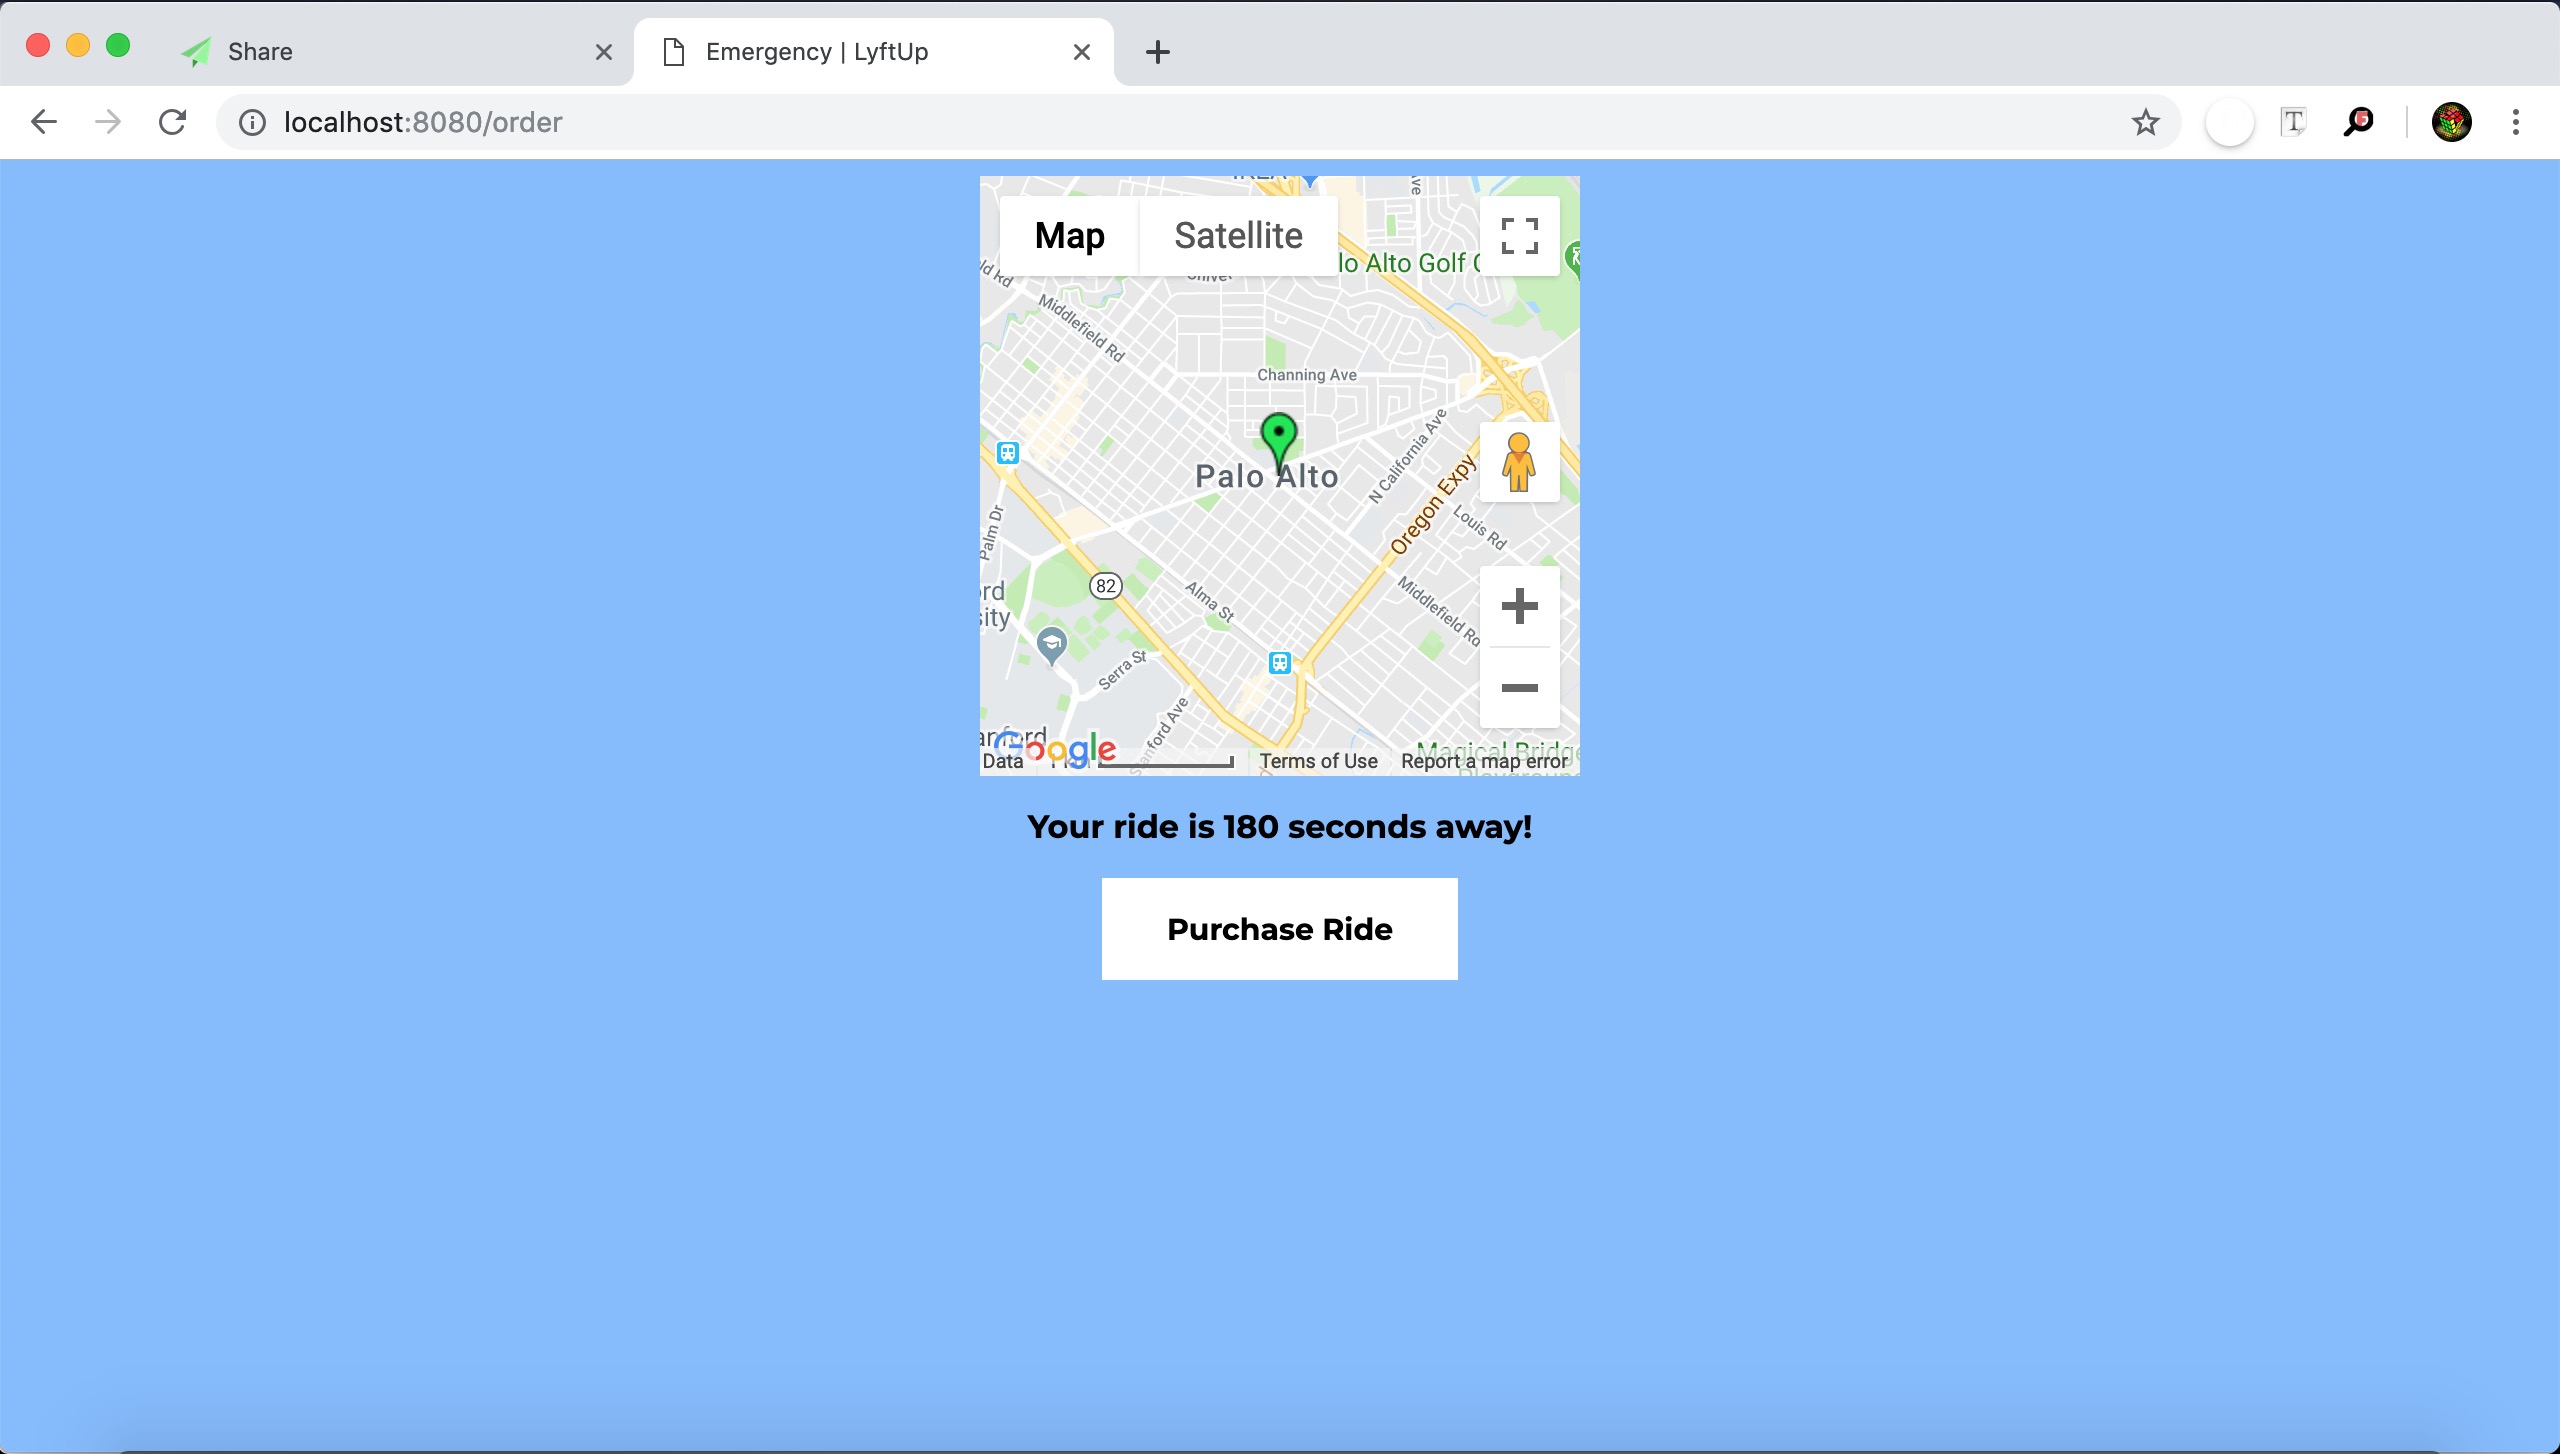
Task: Zoom out with the minus button
Action: [1519, 688]
